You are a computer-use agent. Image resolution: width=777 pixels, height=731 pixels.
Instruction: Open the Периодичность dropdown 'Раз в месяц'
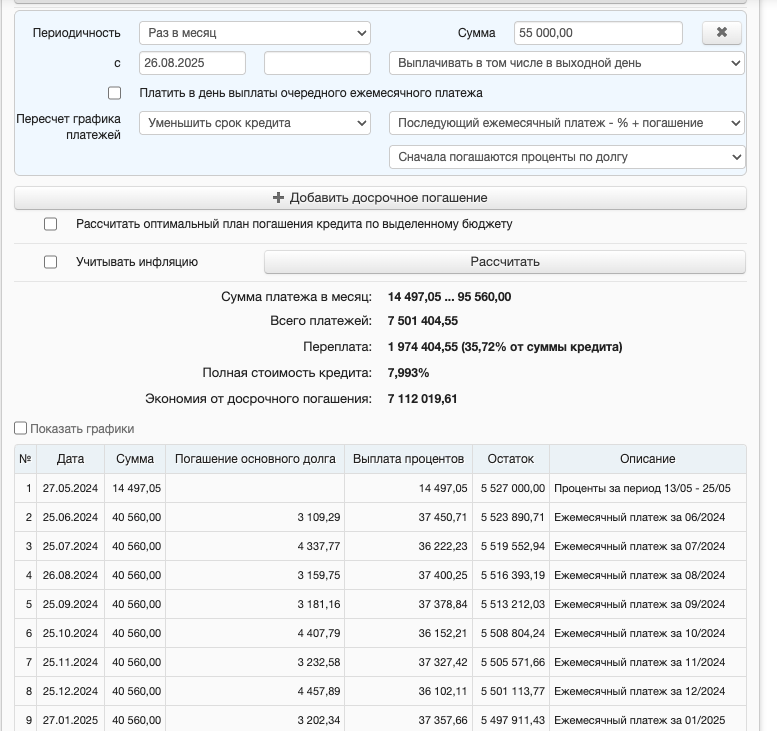(255, 33)
